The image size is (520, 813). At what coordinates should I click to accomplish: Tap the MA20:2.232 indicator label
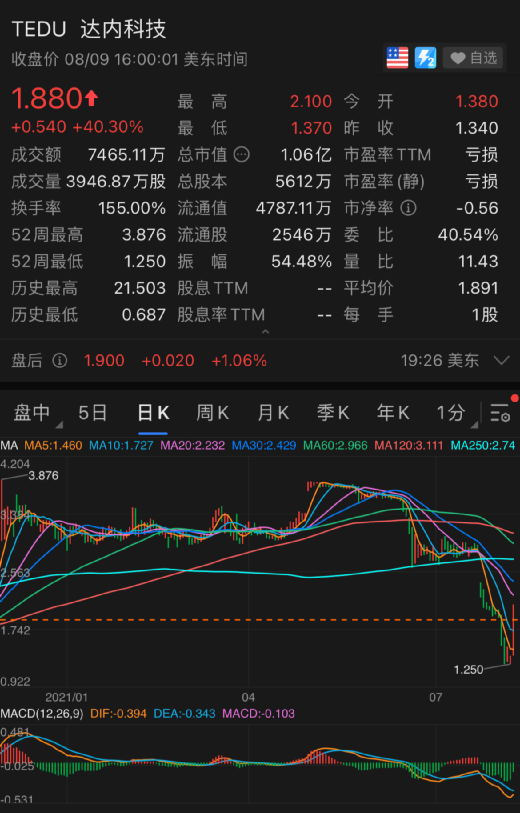[193, 445]
